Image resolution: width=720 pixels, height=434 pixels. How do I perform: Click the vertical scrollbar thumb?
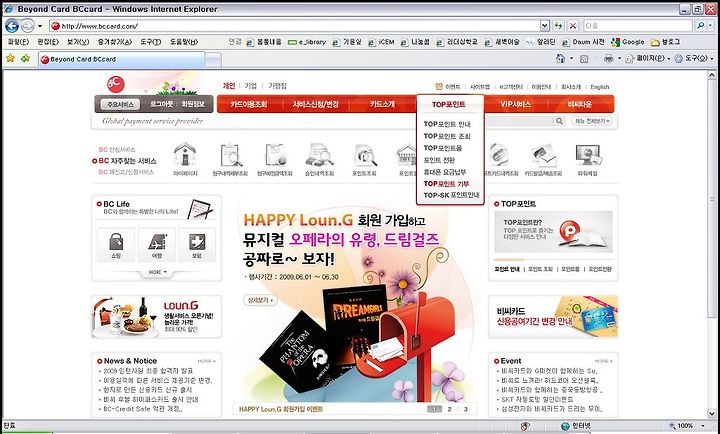[x=712, y=199]
